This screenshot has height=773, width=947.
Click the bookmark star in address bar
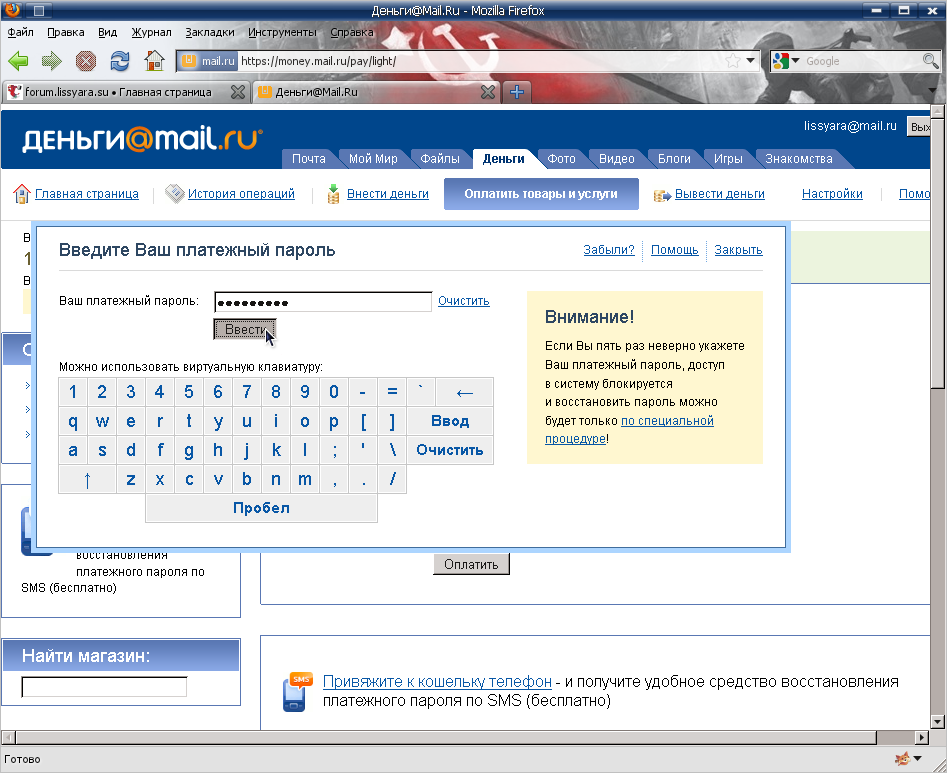733,60
